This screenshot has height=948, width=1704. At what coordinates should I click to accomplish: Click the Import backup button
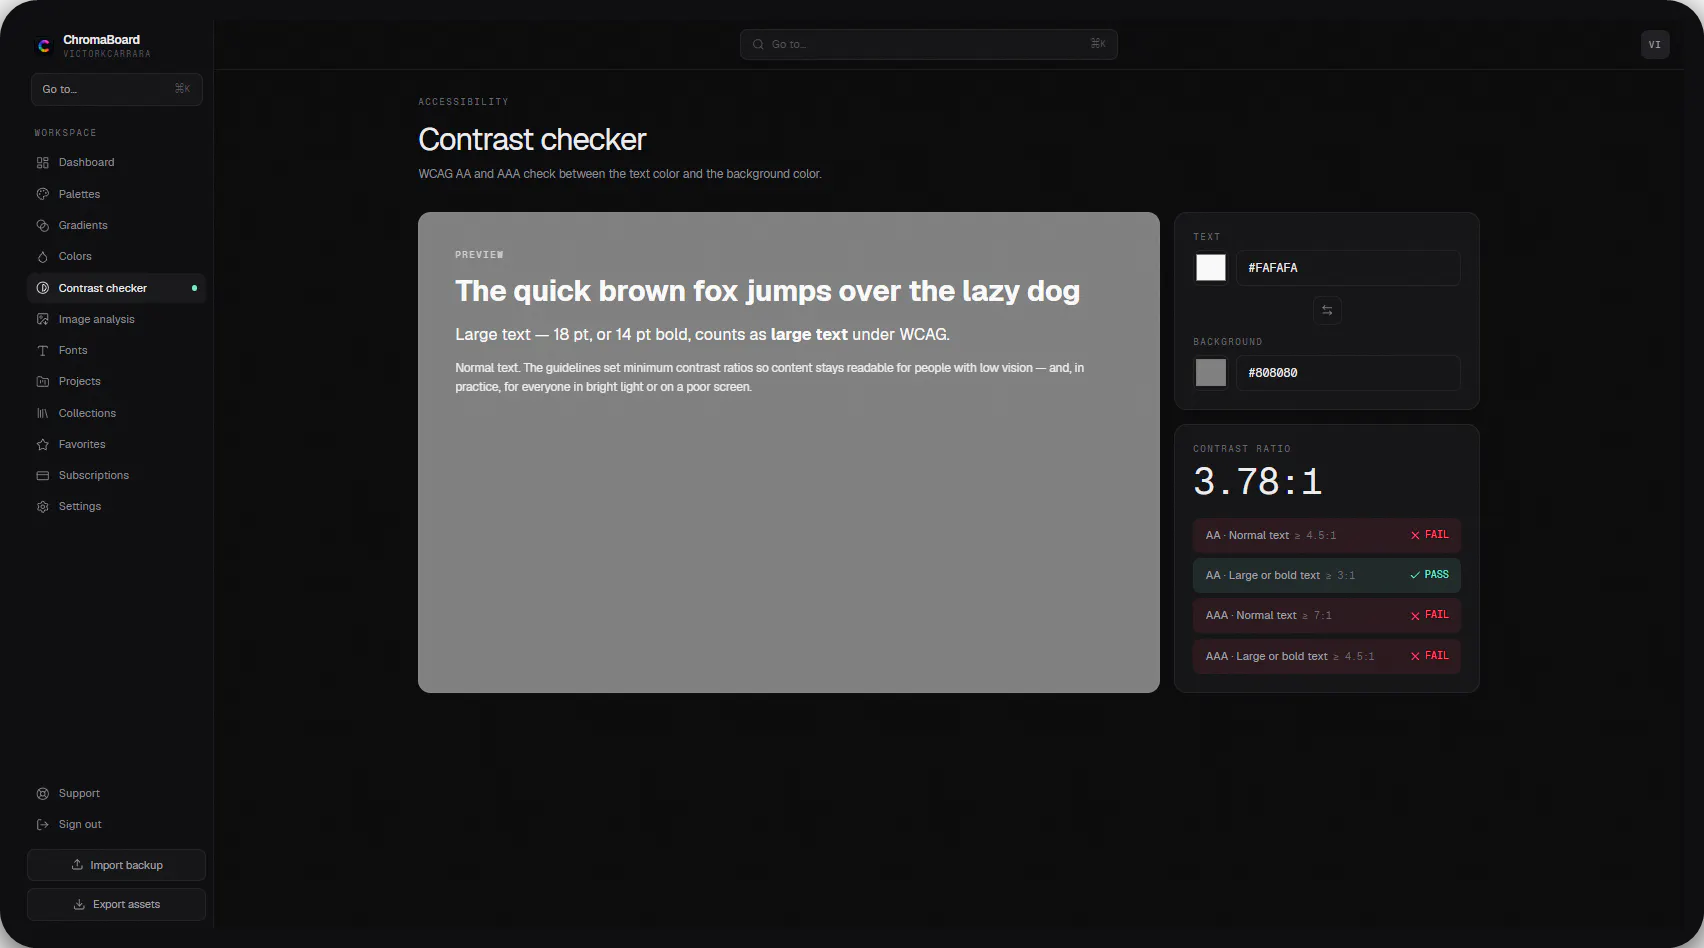tap(116, 865)
